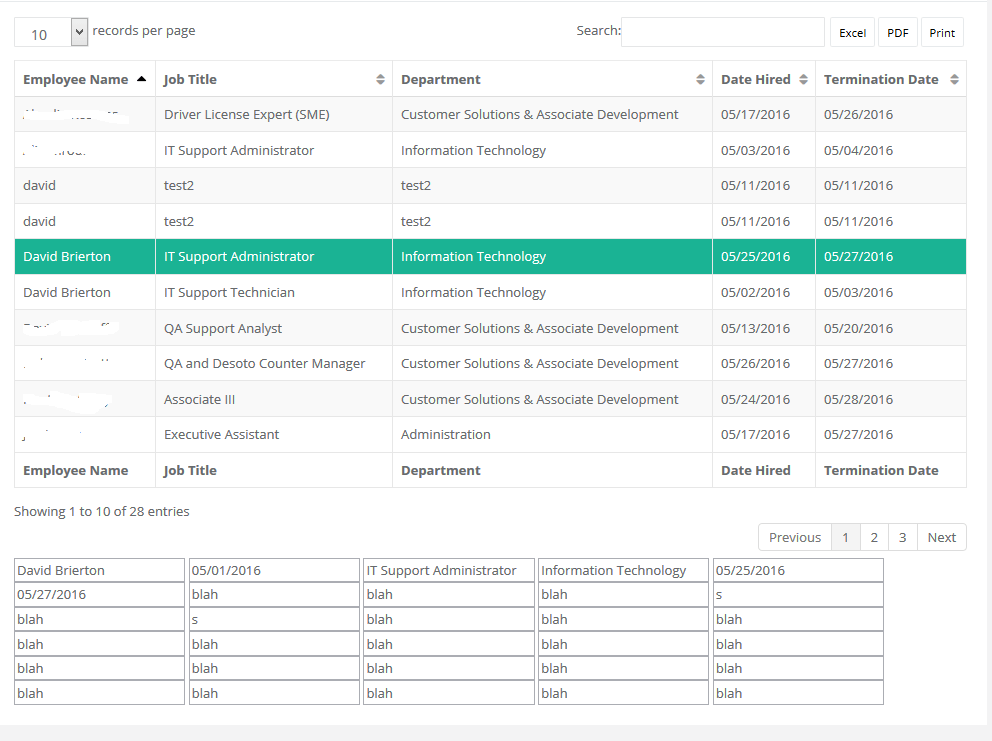Viewport: 992px width, 741px height.
Task: Click the Termination Date sort arrows
Action: point(955,79)
